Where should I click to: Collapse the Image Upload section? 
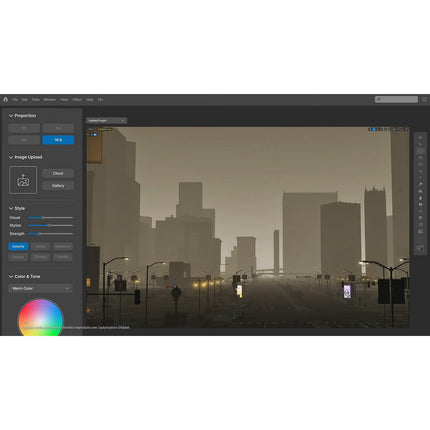point(11,157)
